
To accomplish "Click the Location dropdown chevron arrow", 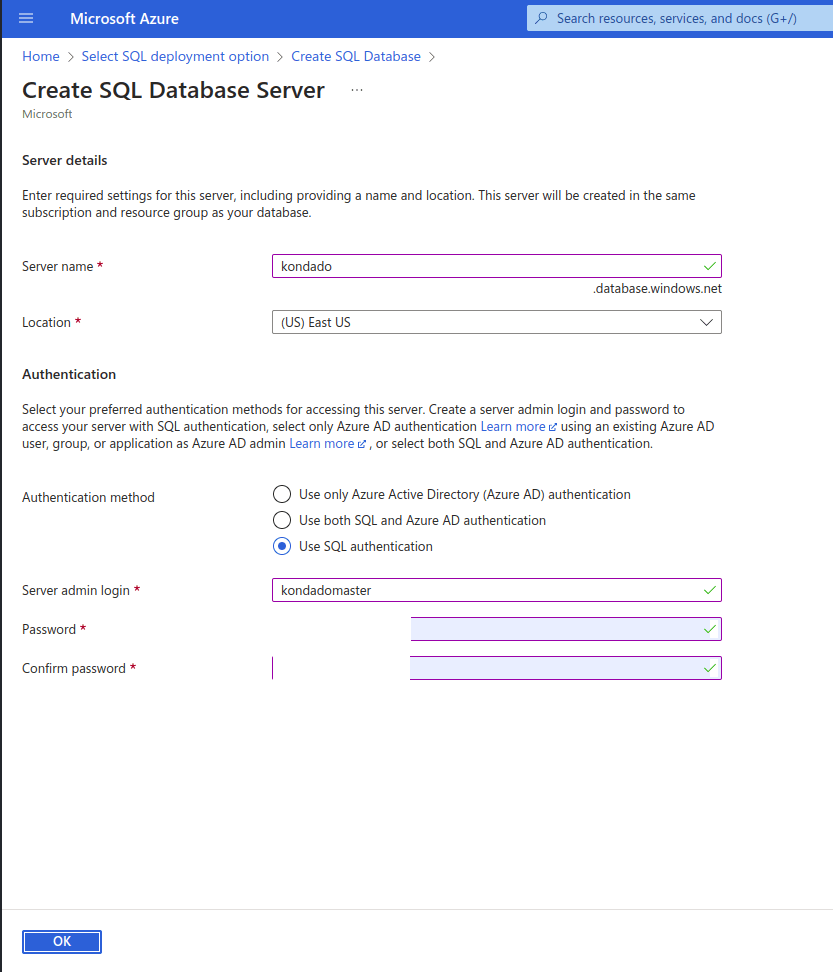I will click(x=706, y=322).
